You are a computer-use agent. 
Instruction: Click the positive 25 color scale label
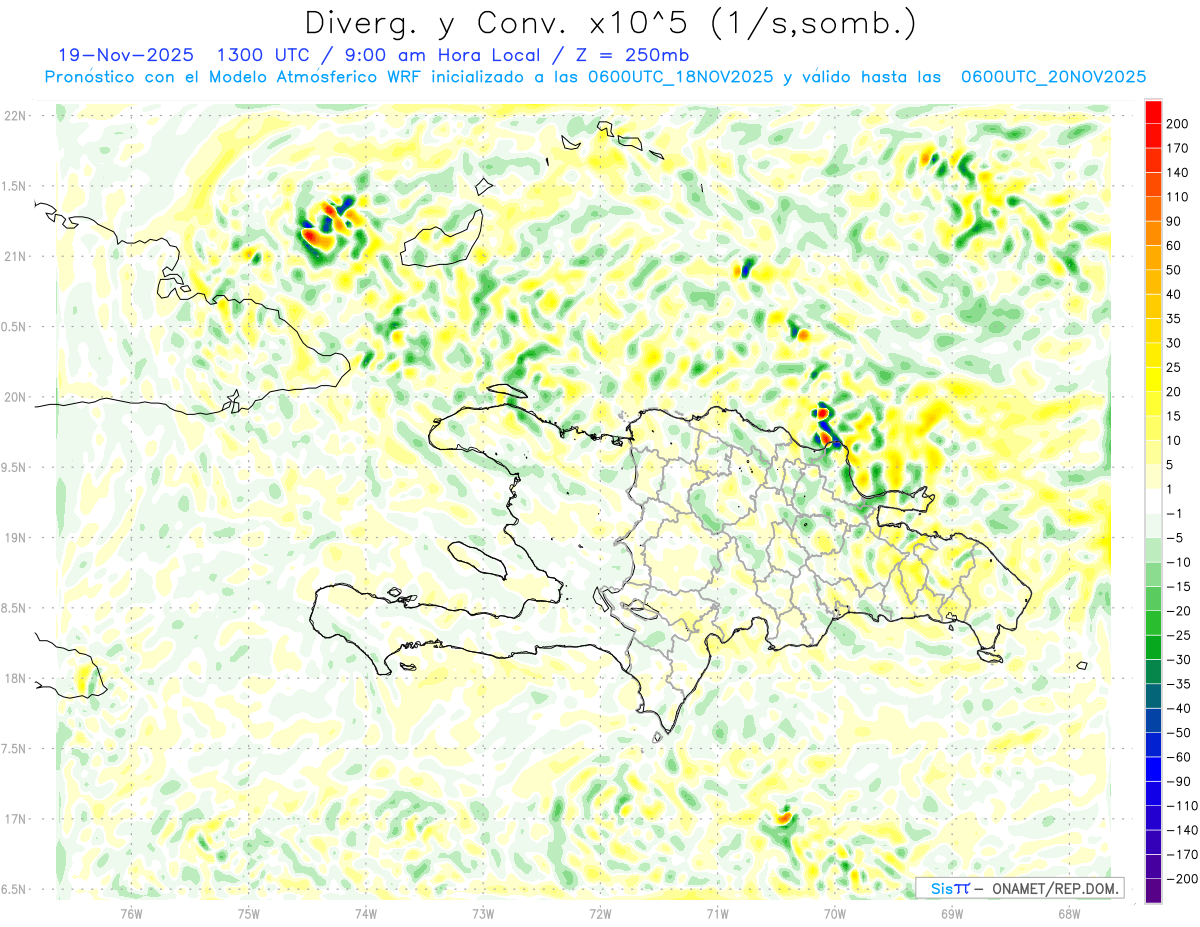click(x=1174, y=368)
